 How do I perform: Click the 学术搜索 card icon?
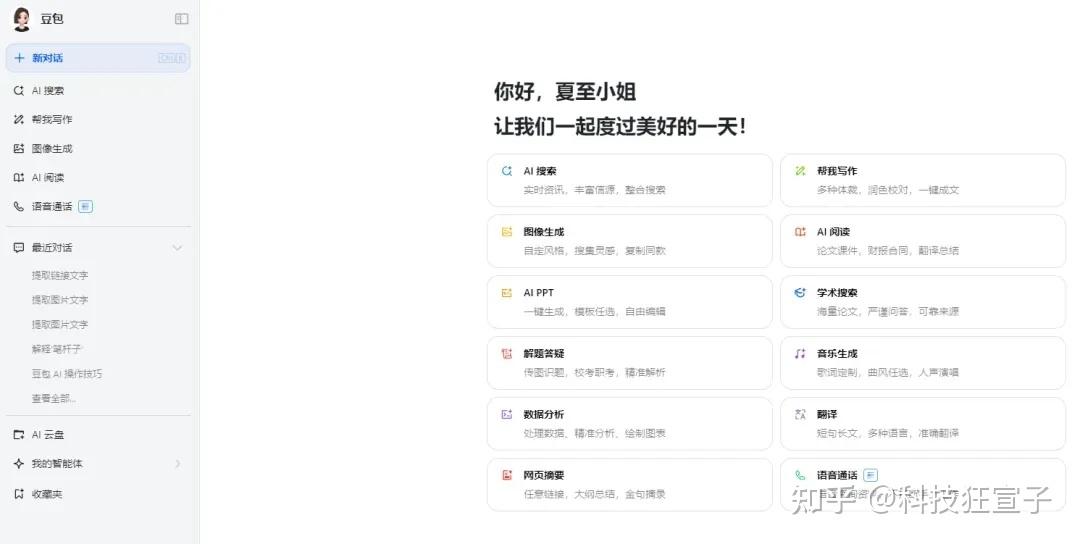click(800, 293)
